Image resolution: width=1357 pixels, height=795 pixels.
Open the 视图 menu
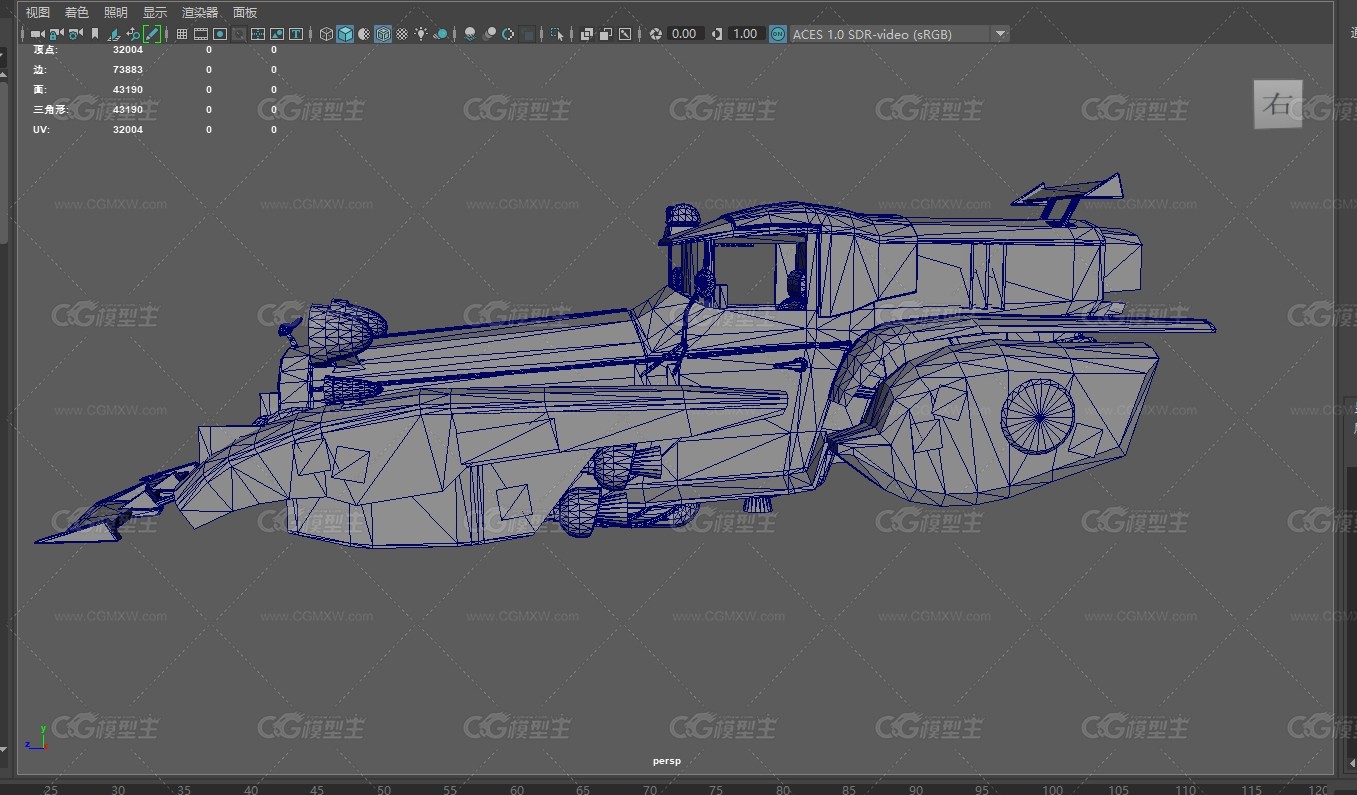coord(37,12)
